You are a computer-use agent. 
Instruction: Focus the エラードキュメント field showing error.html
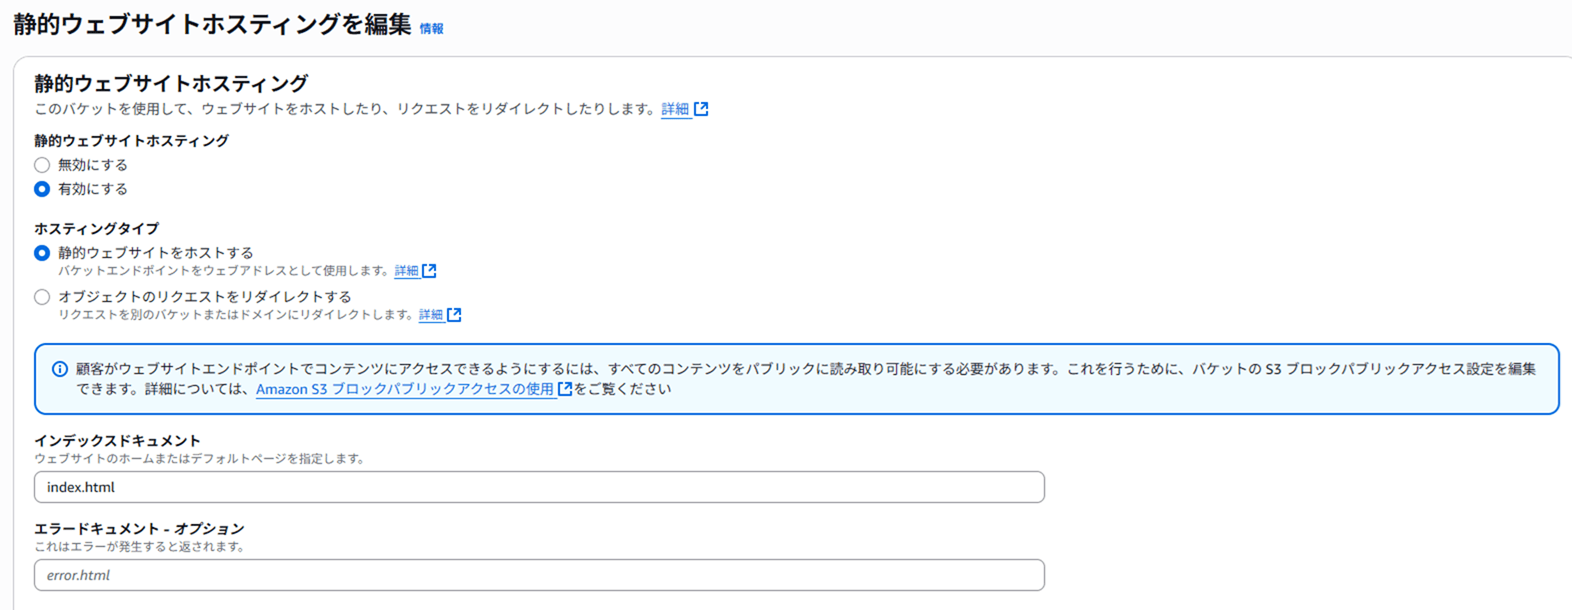[539, 575]
